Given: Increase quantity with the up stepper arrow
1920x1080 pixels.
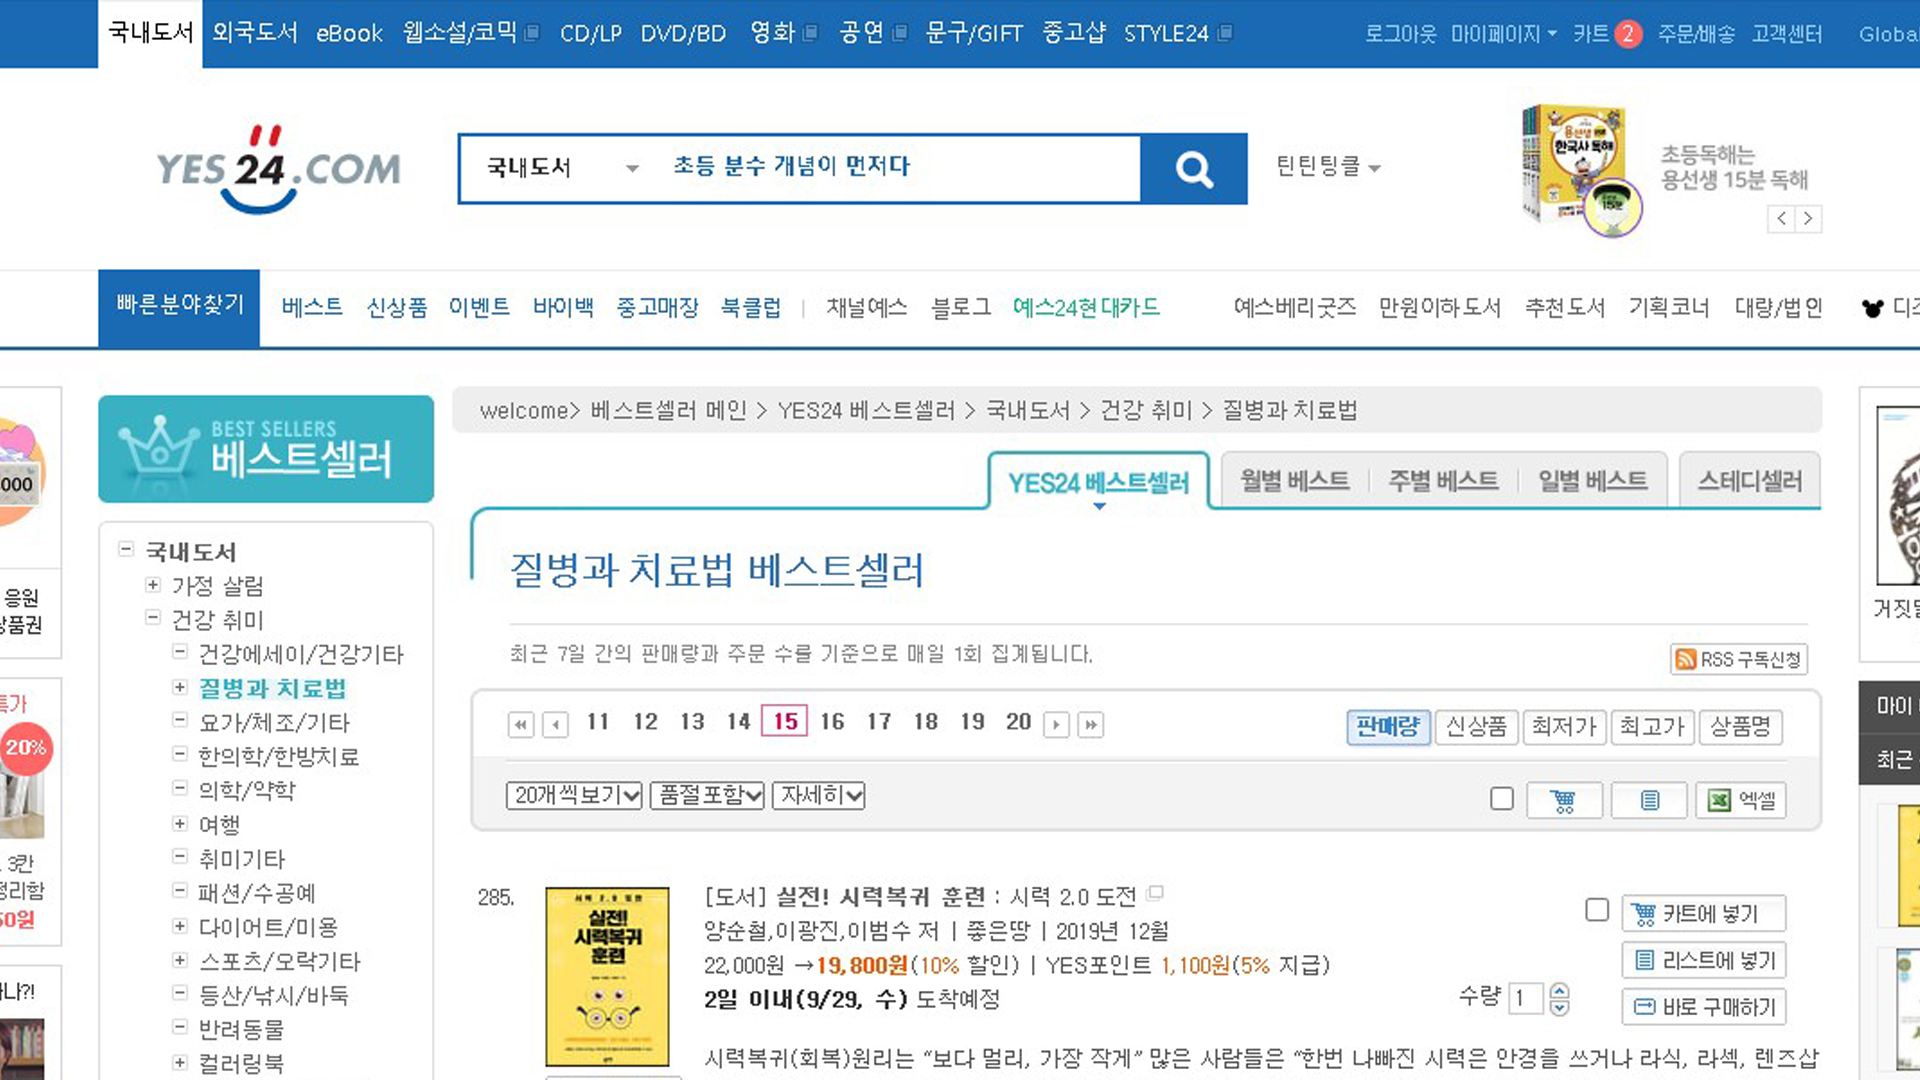Looking at the screenshot, I should [1559, 990].
